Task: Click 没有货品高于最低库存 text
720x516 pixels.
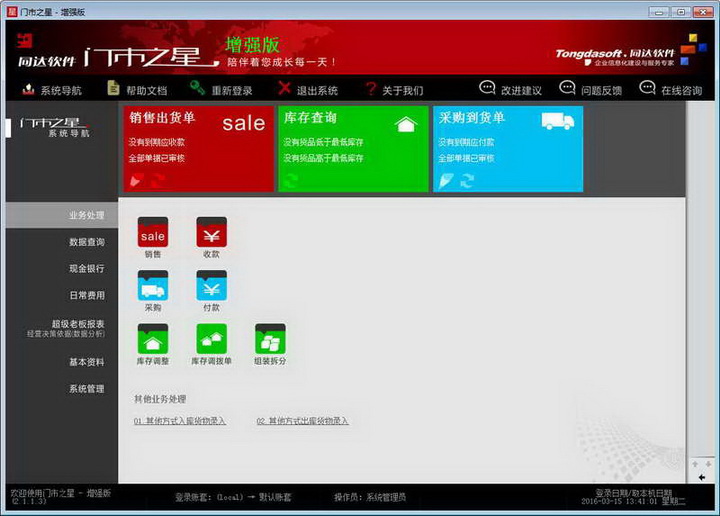Action: 323,158
